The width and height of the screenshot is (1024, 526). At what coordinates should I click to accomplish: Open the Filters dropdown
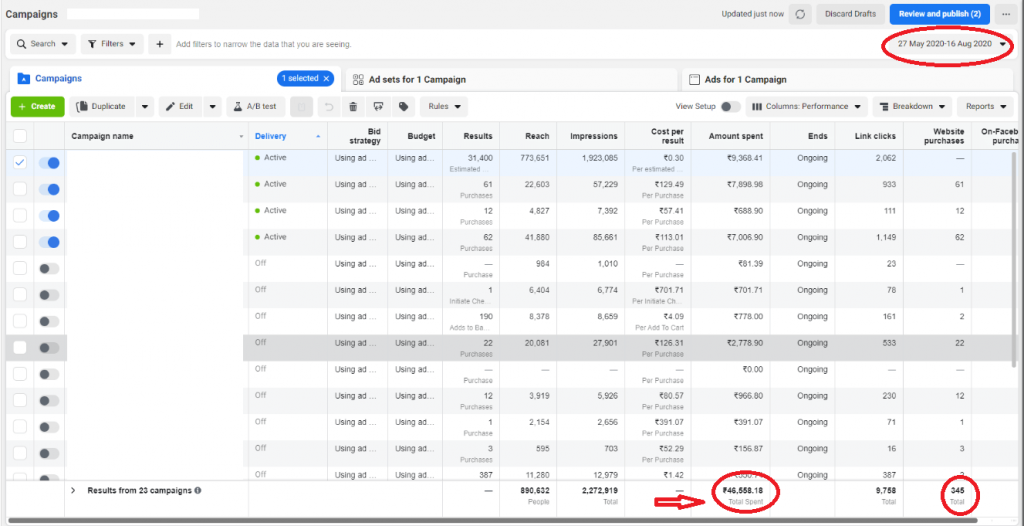tap(112, 44)
